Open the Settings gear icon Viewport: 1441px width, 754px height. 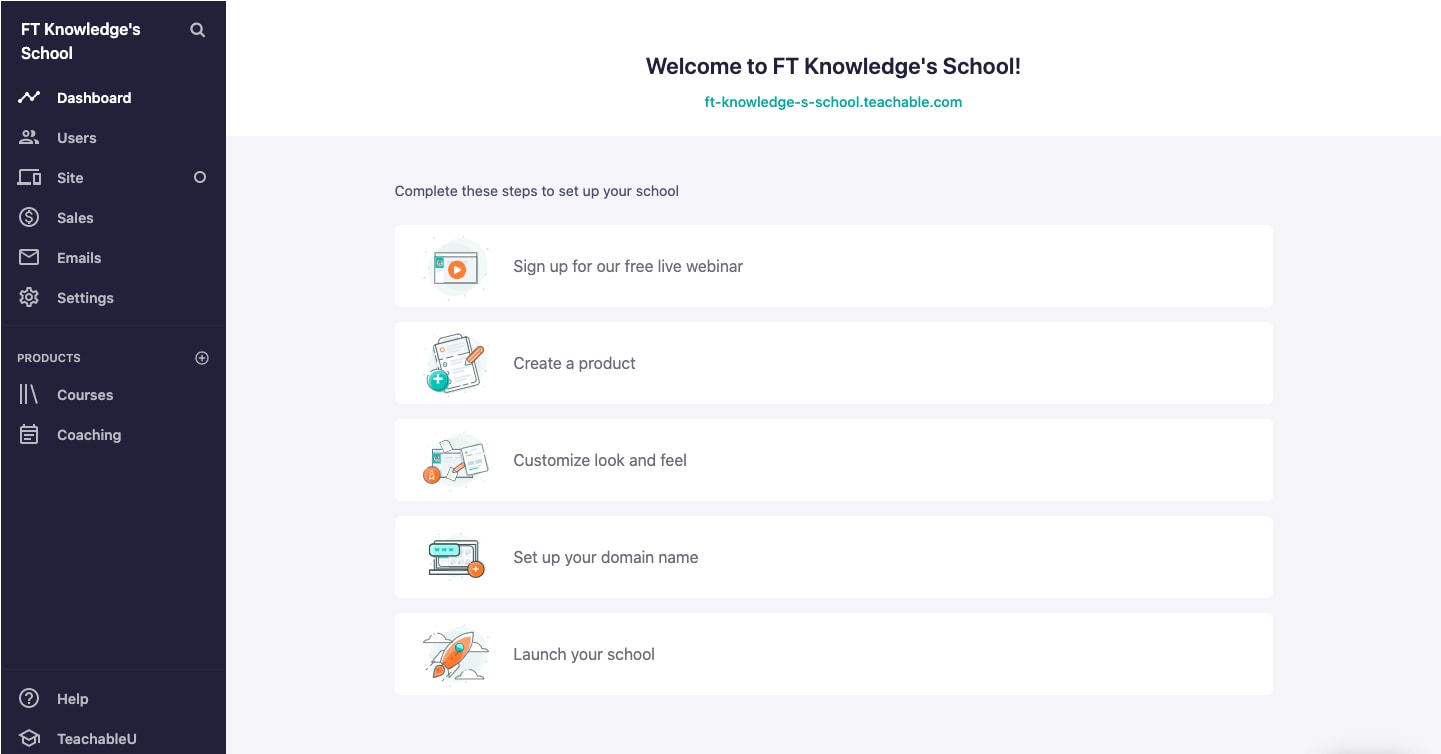pos(28,297)
